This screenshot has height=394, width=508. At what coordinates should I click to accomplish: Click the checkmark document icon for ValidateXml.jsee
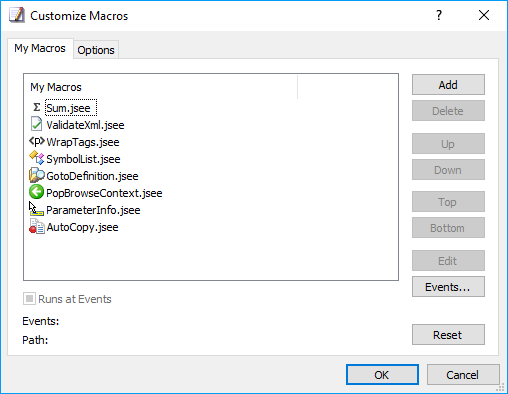[36, 124]
